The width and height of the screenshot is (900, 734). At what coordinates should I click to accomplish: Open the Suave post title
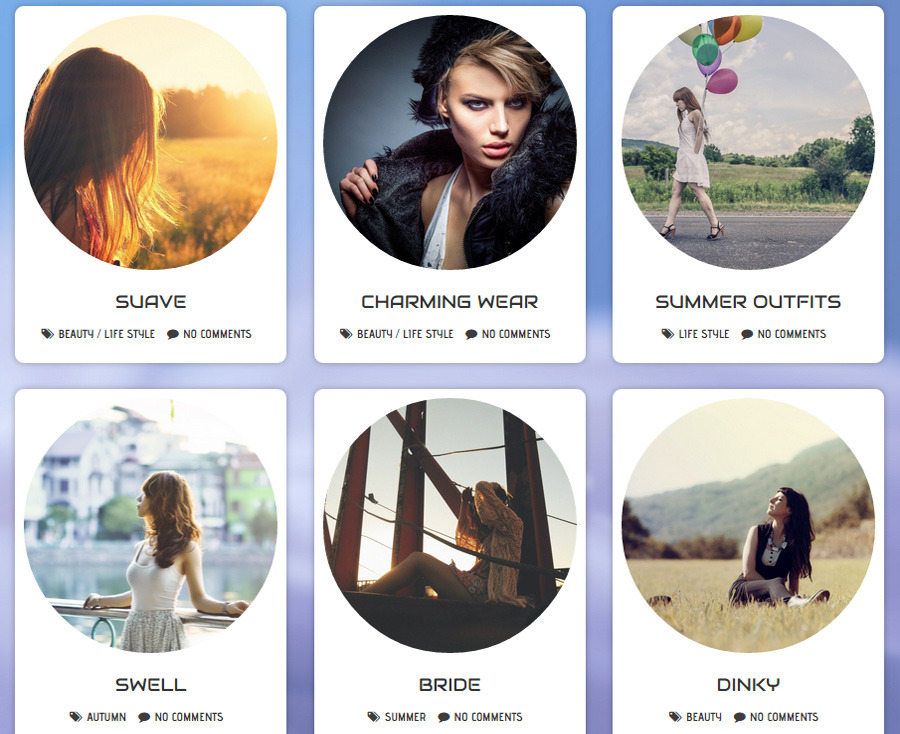click(x=150, y=301)
